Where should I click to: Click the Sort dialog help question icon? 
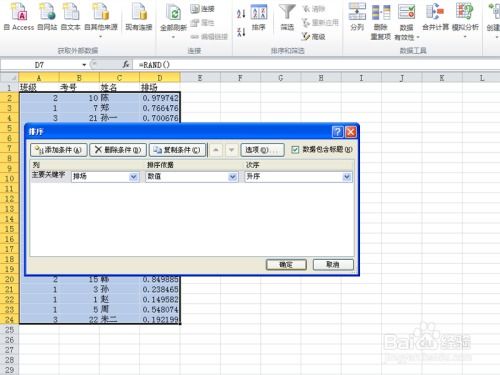point(337,132)
